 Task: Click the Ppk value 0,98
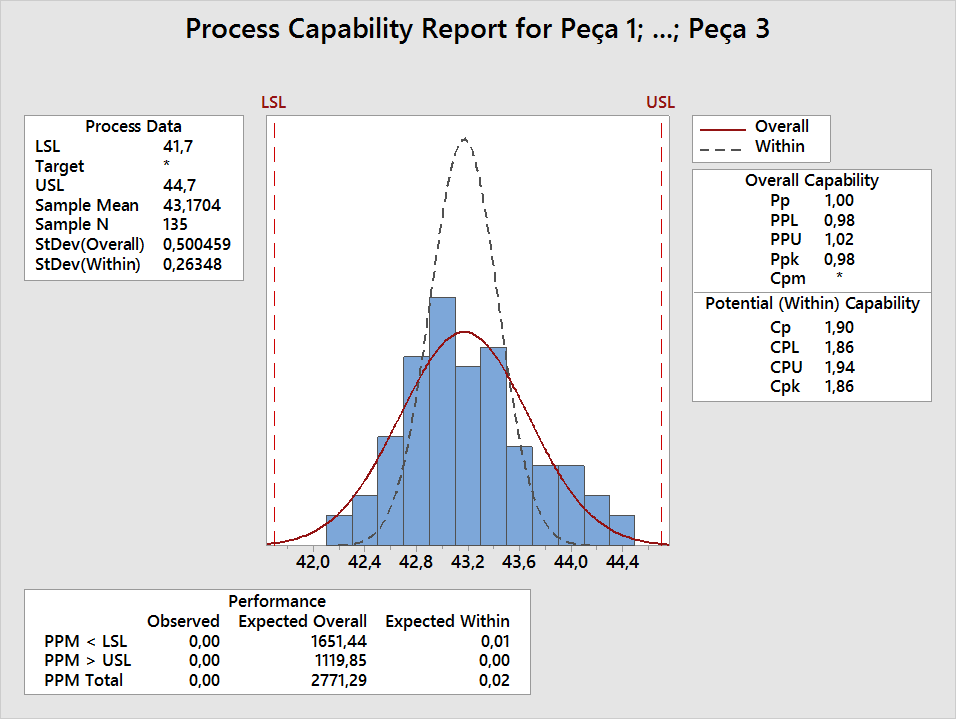[838, 259]
